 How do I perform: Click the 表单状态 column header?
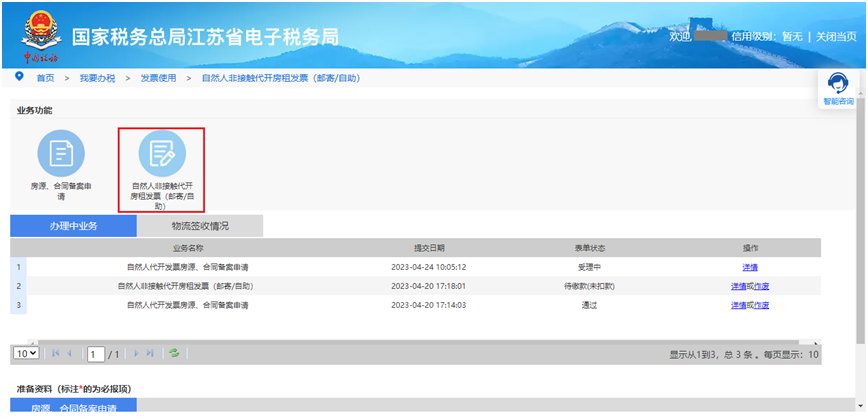click(x=589, y=247)
